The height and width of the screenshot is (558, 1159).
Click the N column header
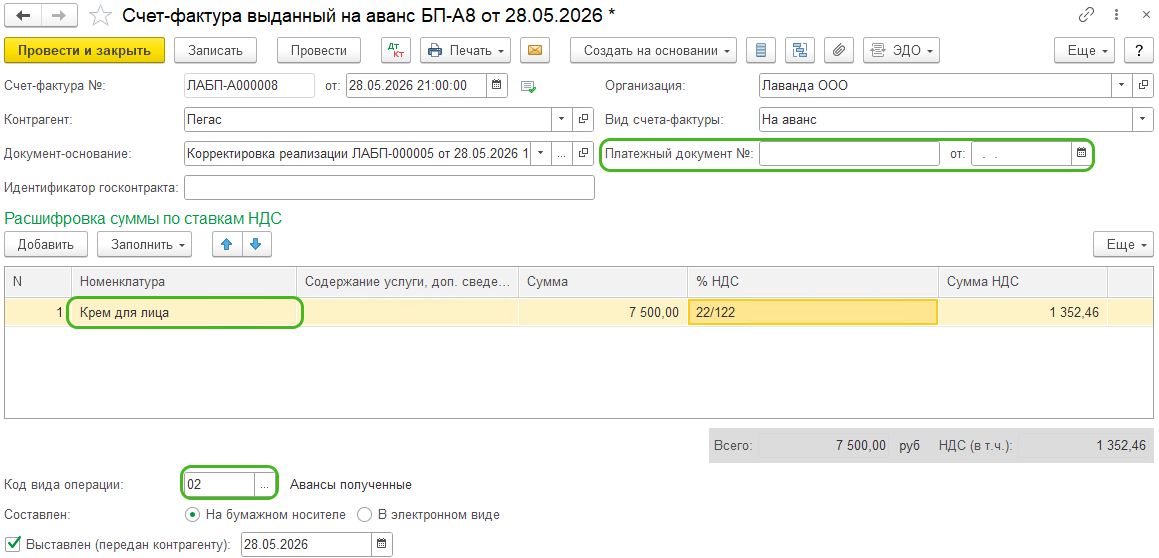tap(38, 282)
